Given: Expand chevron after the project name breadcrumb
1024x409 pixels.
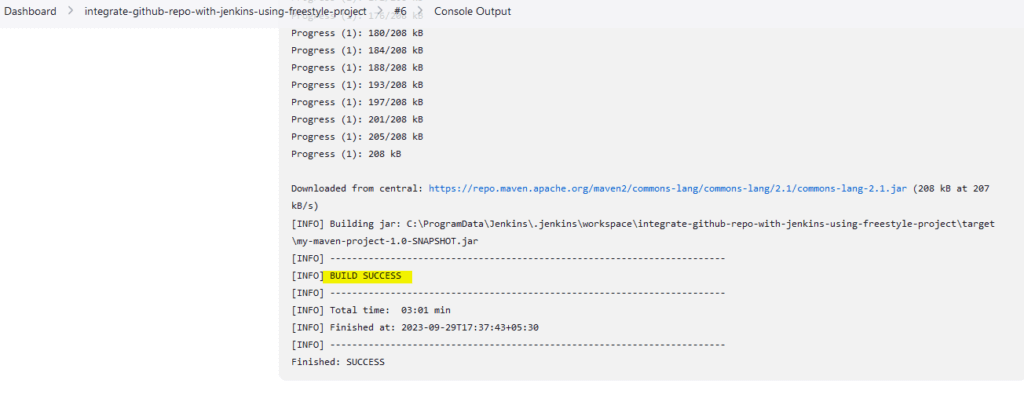Looking at the screenshot, I should [x=380, y=11].
